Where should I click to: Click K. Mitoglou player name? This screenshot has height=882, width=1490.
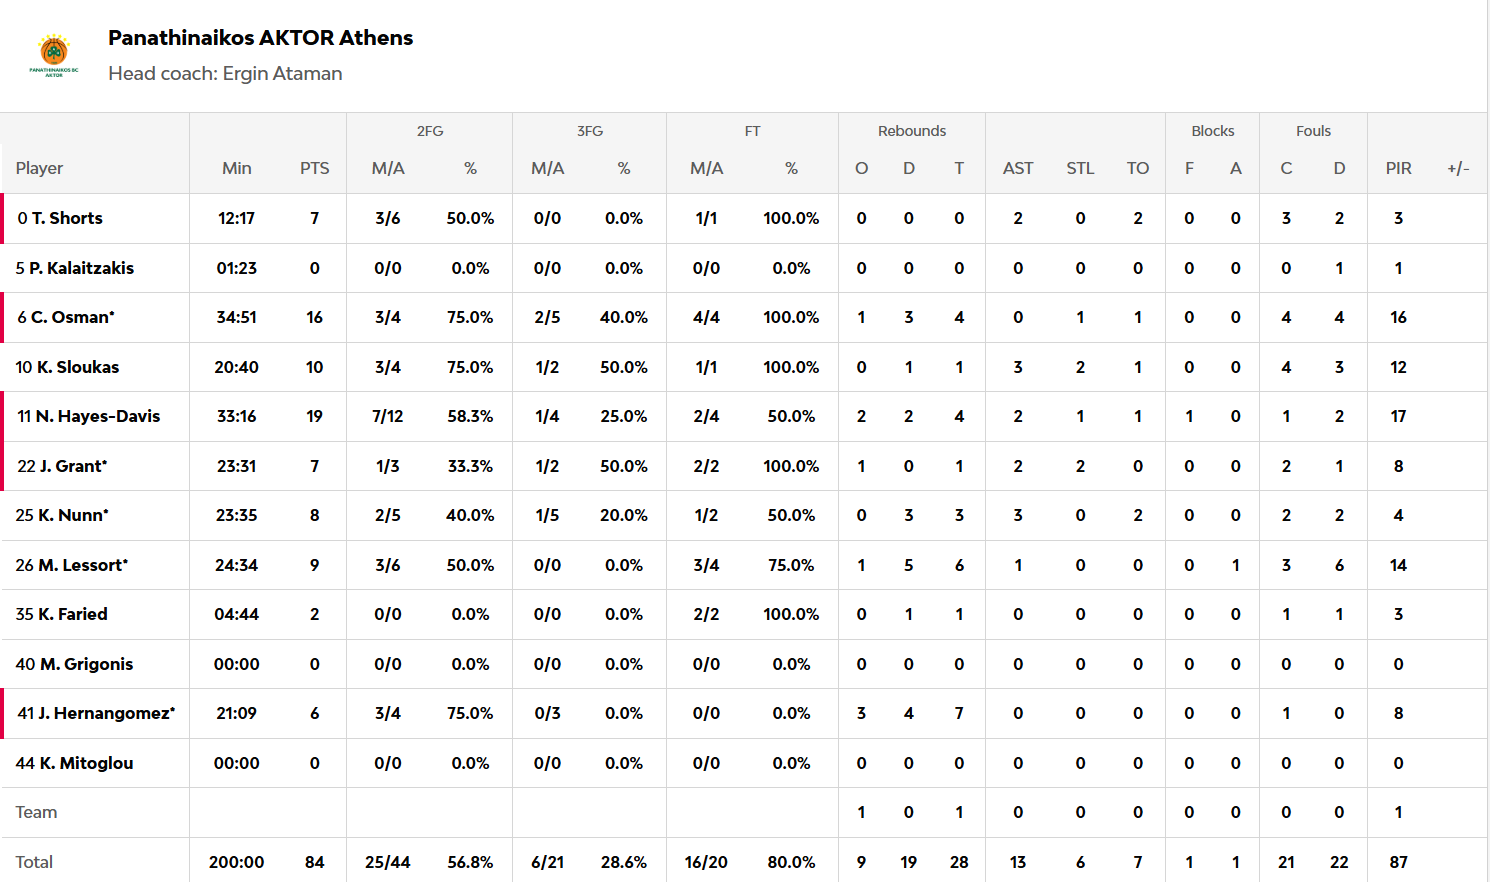click(86, 763)
